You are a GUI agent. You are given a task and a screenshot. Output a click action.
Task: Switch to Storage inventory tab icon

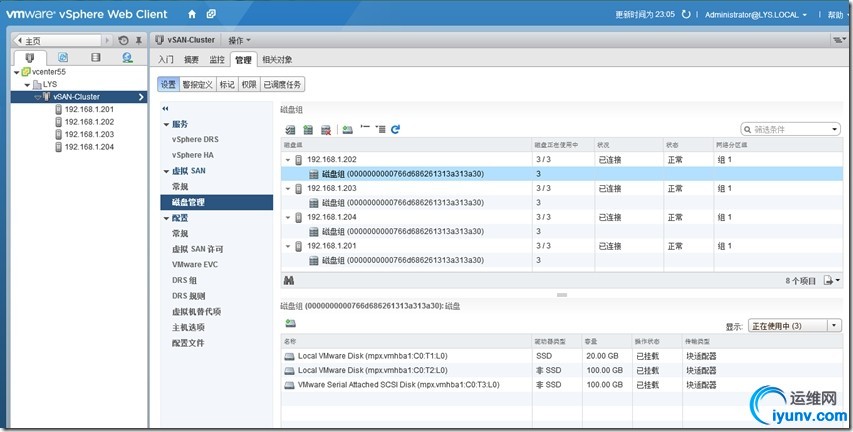coord(96,57)
